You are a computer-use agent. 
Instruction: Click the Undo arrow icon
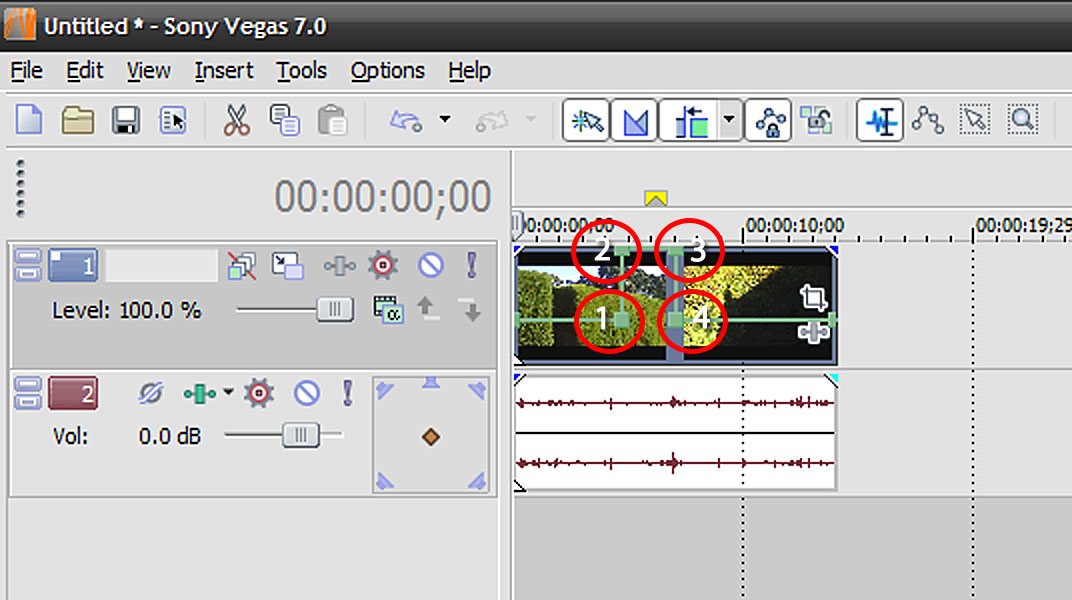[406, 121]
